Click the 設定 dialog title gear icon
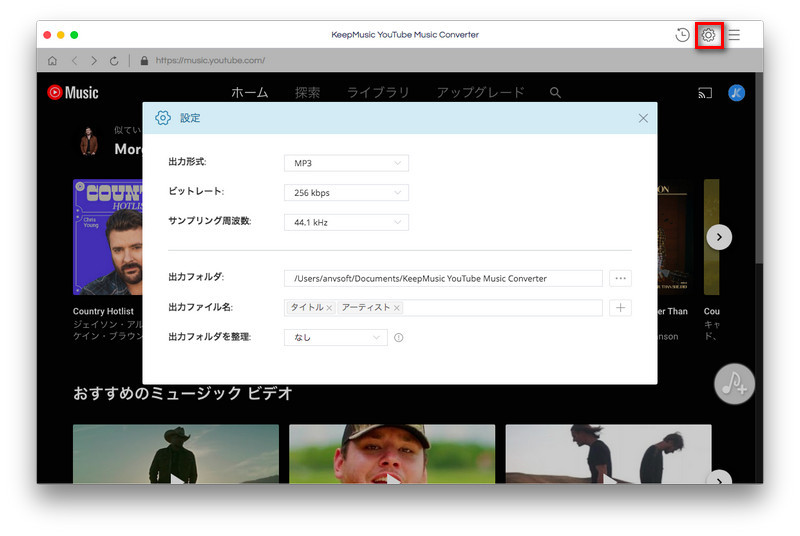The width and height of the screenshot is (800, 536). tap(163, 118)
